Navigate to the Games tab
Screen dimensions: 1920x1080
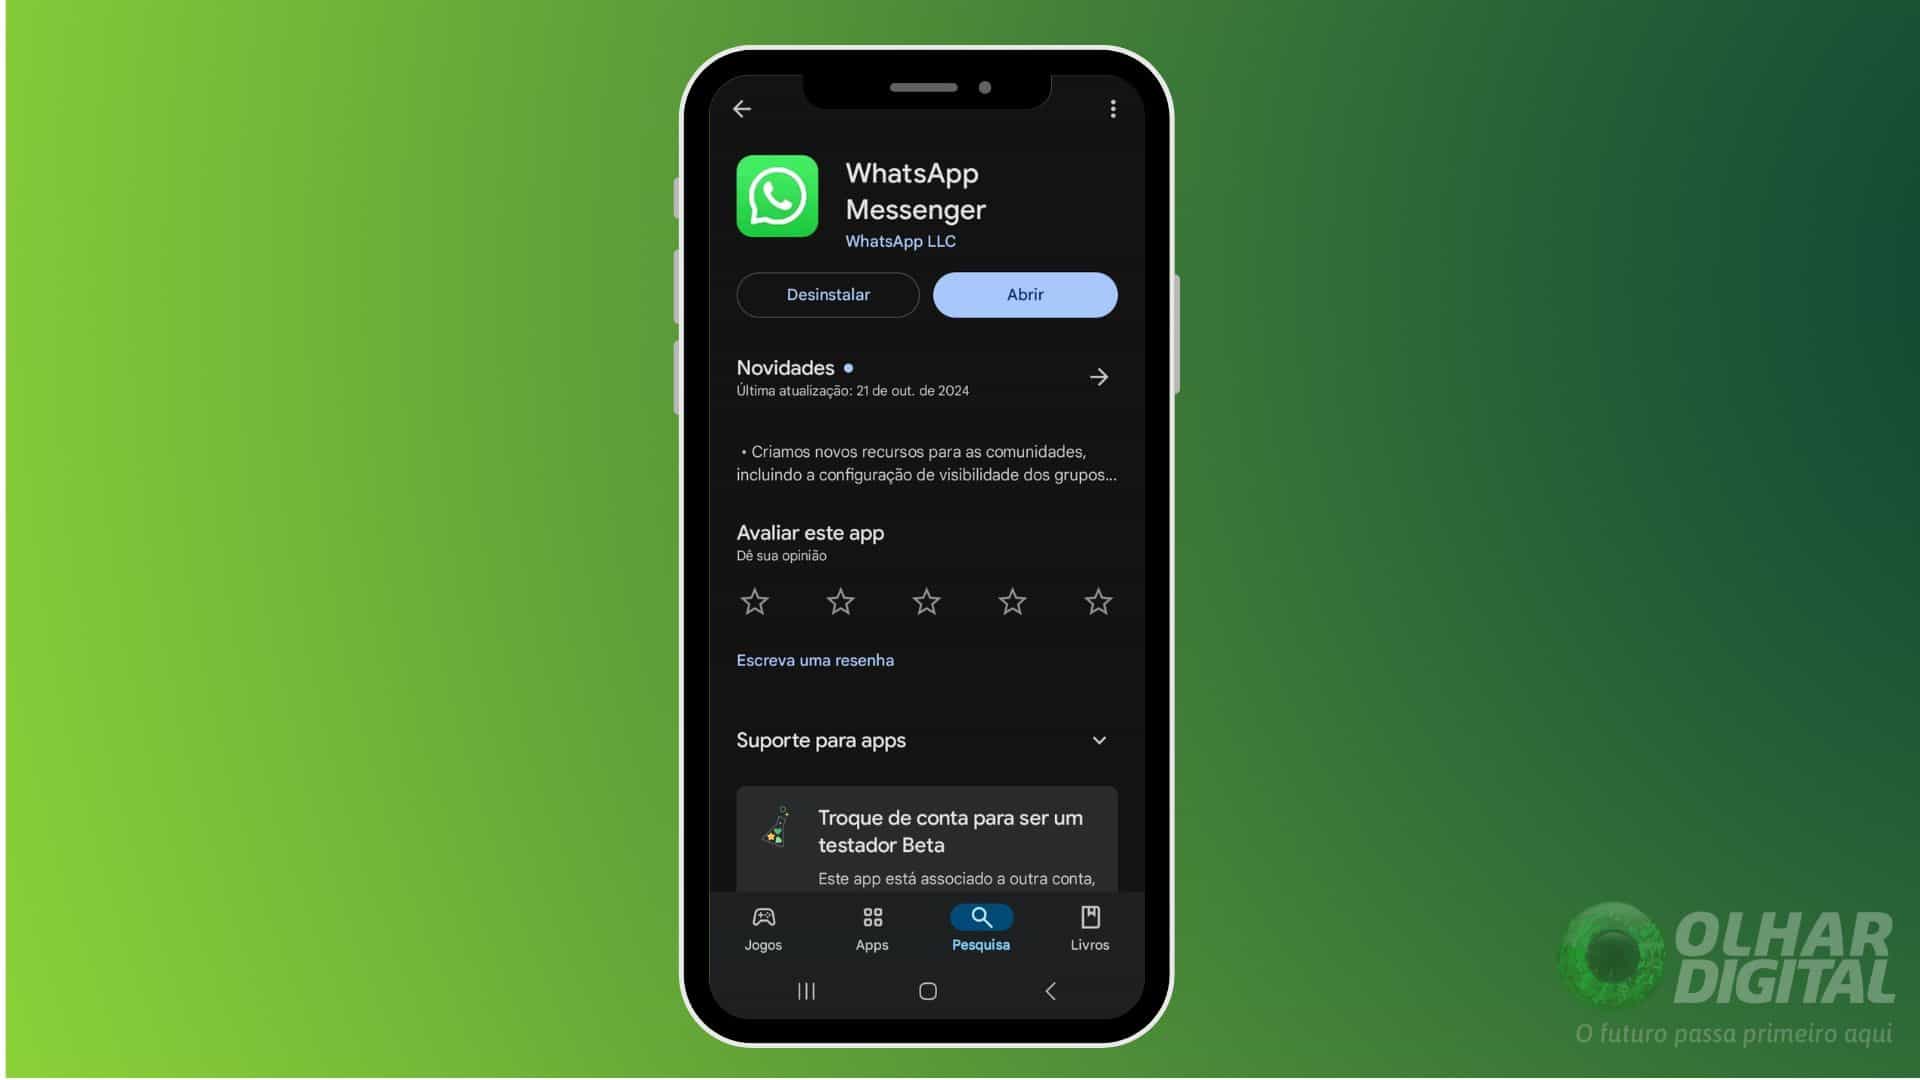pyautogui.click(x=764, y=927)
